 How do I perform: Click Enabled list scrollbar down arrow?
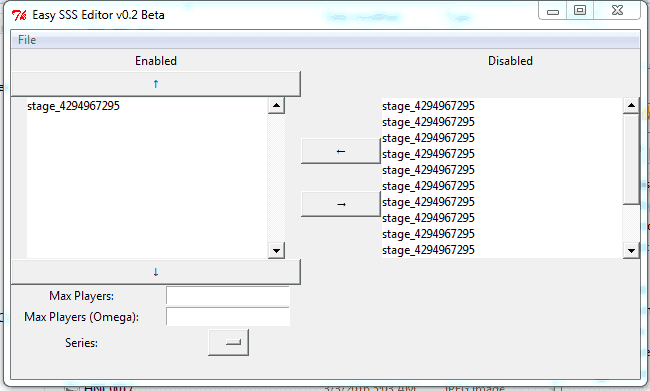tap(276, 250)
